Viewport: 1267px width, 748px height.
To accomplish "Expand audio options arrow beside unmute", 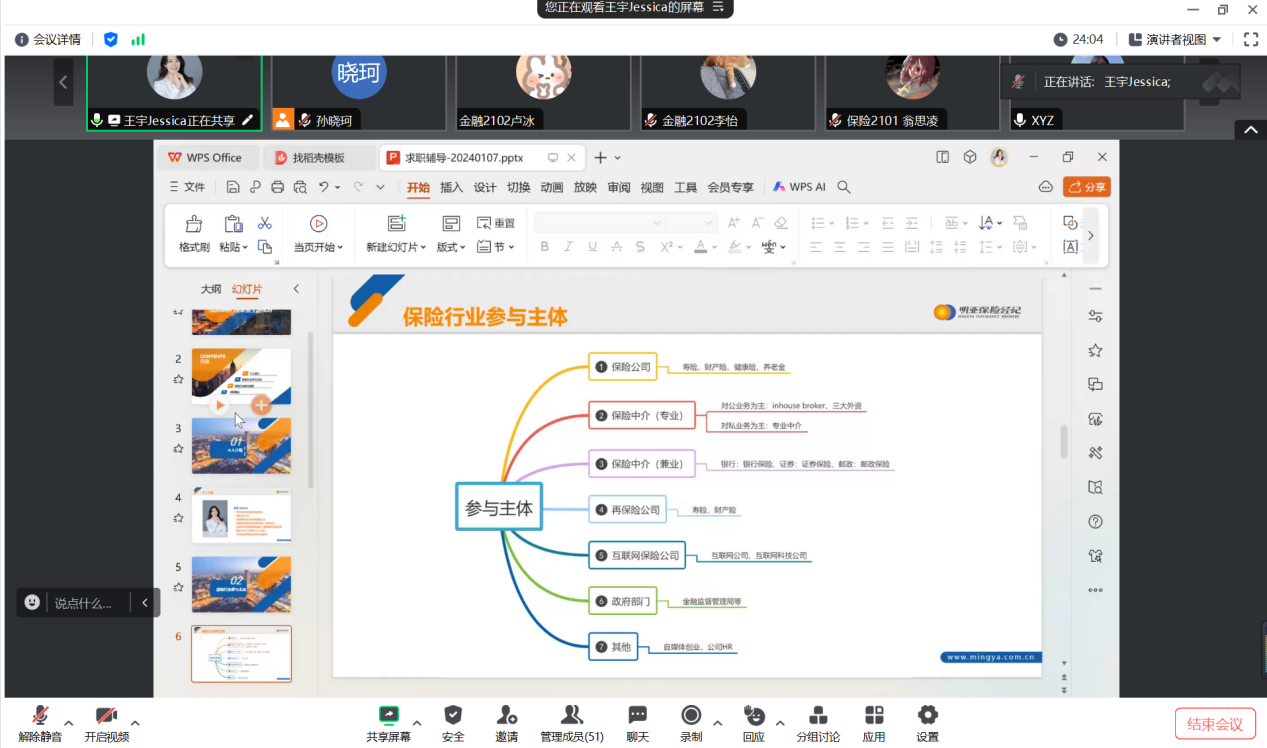I will [68, 722].
